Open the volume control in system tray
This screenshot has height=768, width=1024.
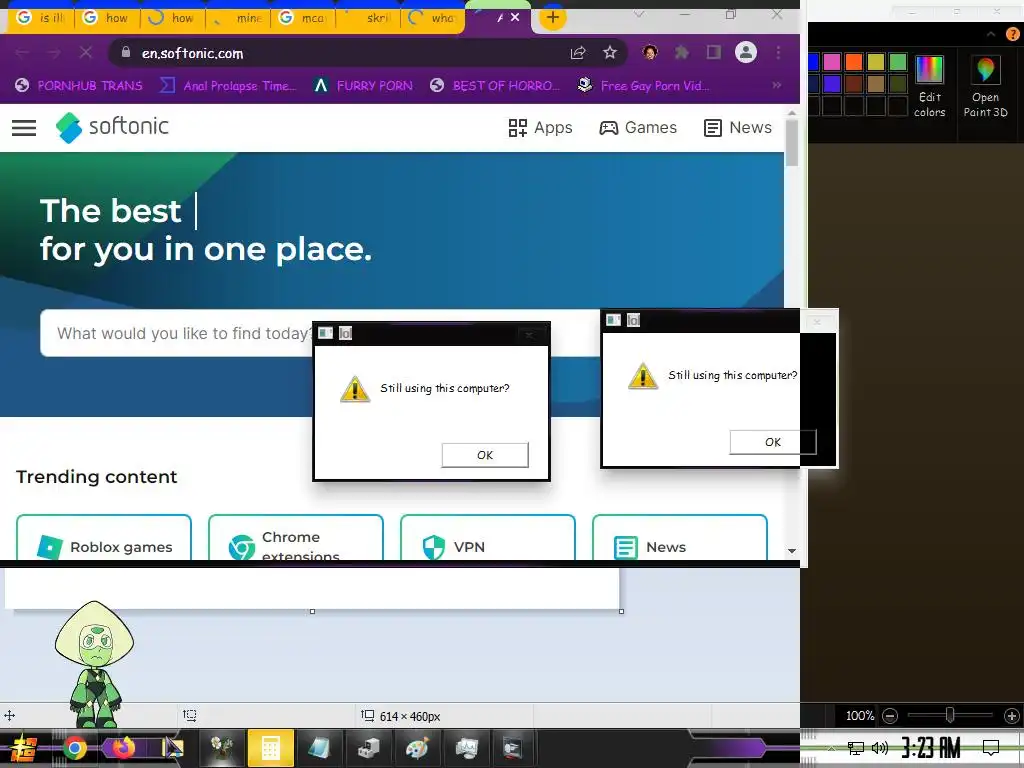pyautogui.click(x=880, y=748)
